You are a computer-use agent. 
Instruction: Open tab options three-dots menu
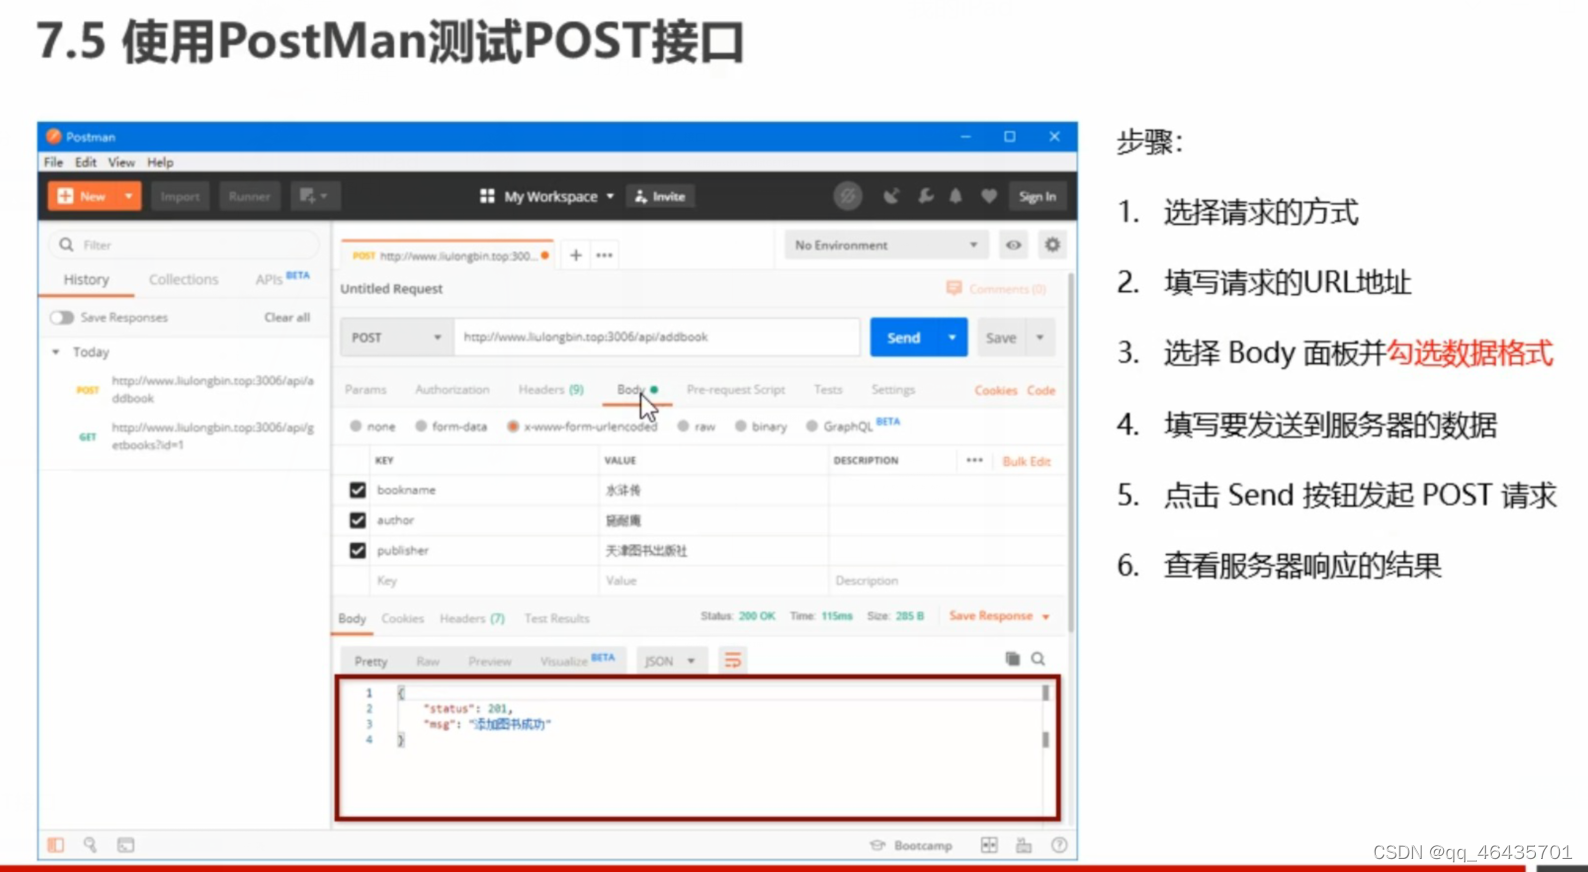604,255
